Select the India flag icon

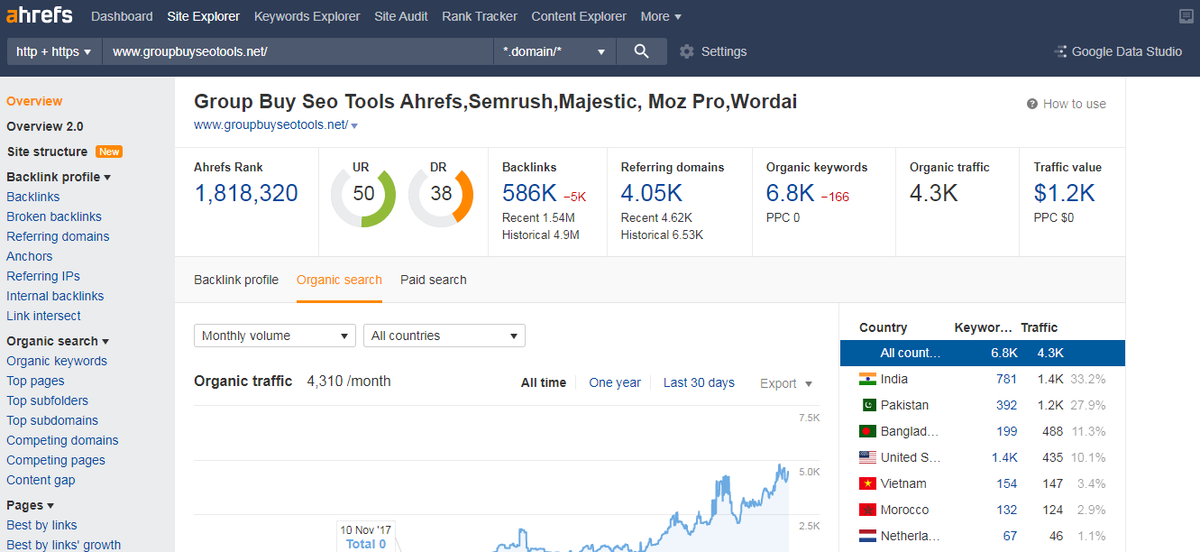(x=868, y=379)
